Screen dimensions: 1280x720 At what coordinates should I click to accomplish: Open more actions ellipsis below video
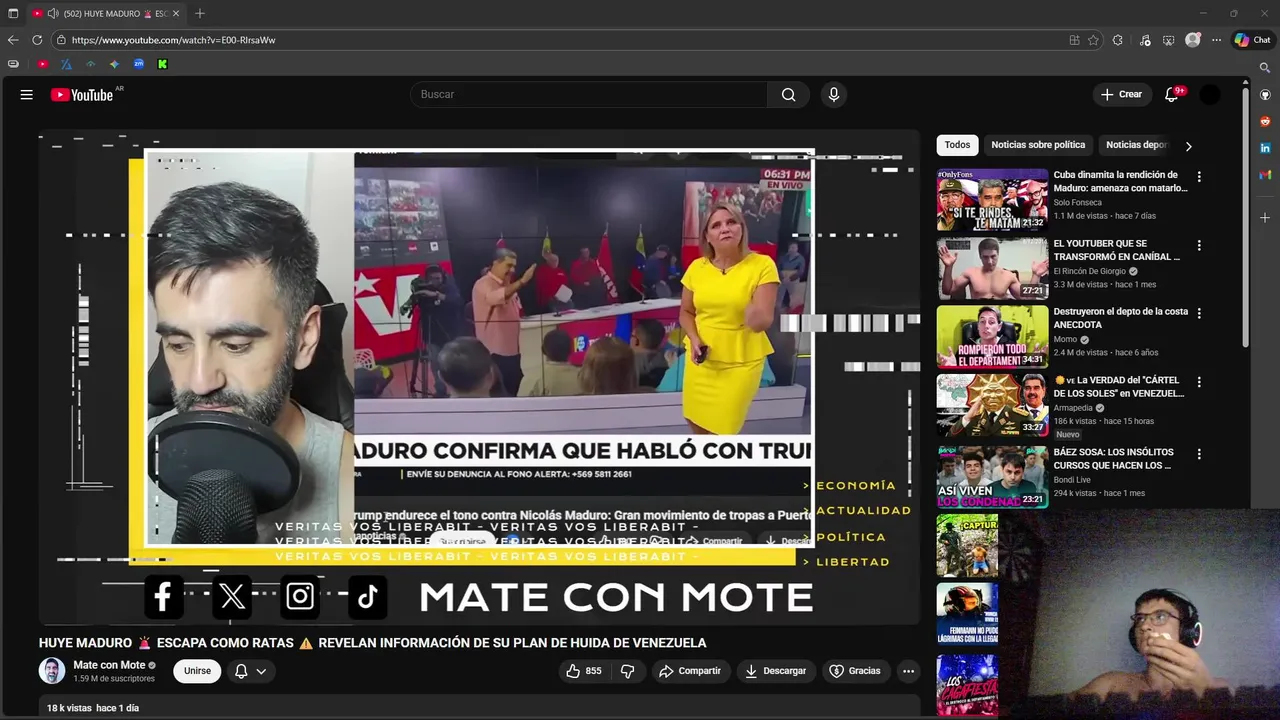pos(908,671)
